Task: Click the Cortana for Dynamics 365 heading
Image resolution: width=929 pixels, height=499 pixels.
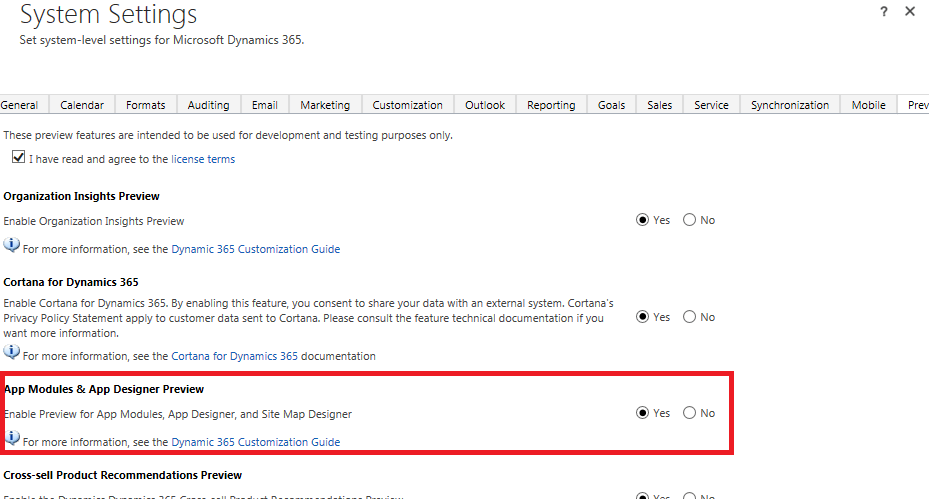Action: 71,282
